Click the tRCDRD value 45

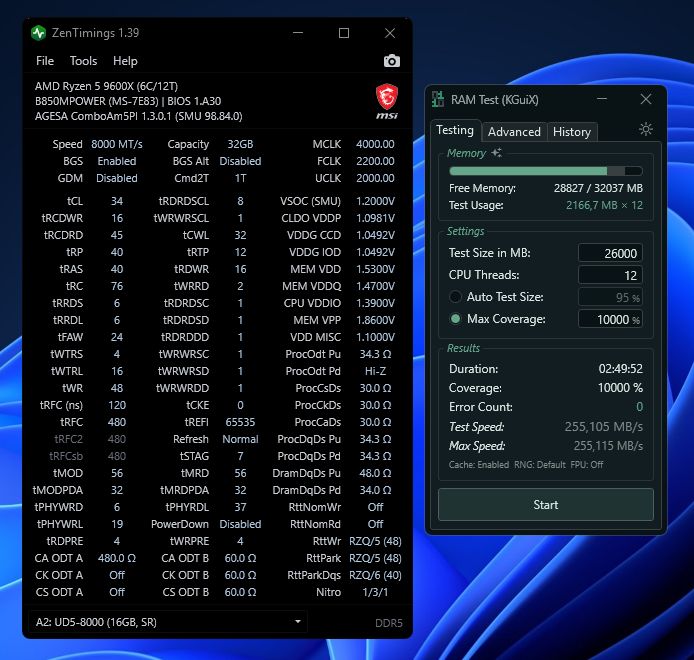117,235
